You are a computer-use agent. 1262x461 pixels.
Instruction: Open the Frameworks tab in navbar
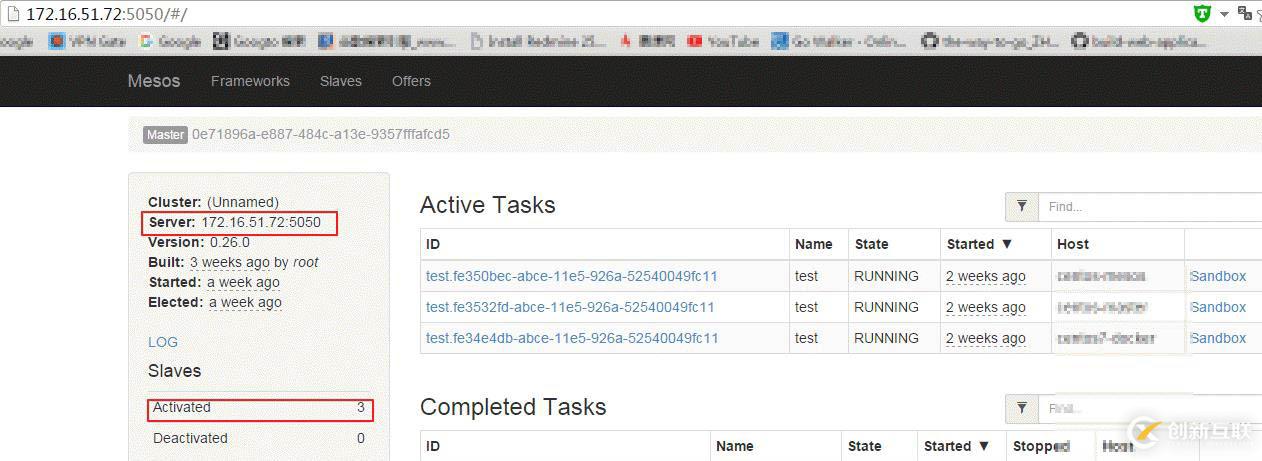[x=250, y=81]
